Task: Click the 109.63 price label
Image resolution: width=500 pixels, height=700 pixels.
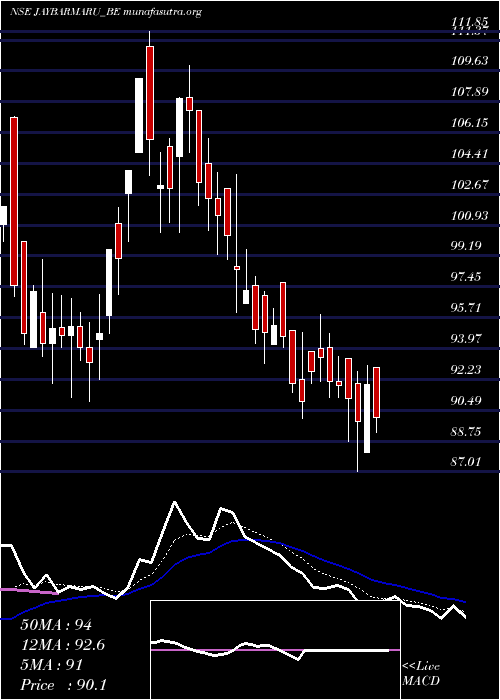Action: [470, 62]
